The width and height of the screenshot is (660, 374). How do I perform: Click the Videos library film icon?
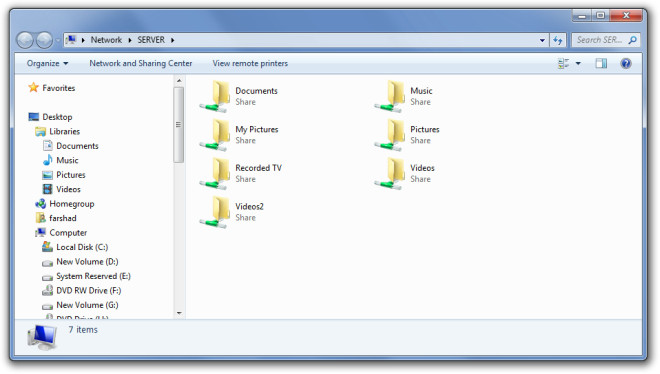tap(48, 189)
